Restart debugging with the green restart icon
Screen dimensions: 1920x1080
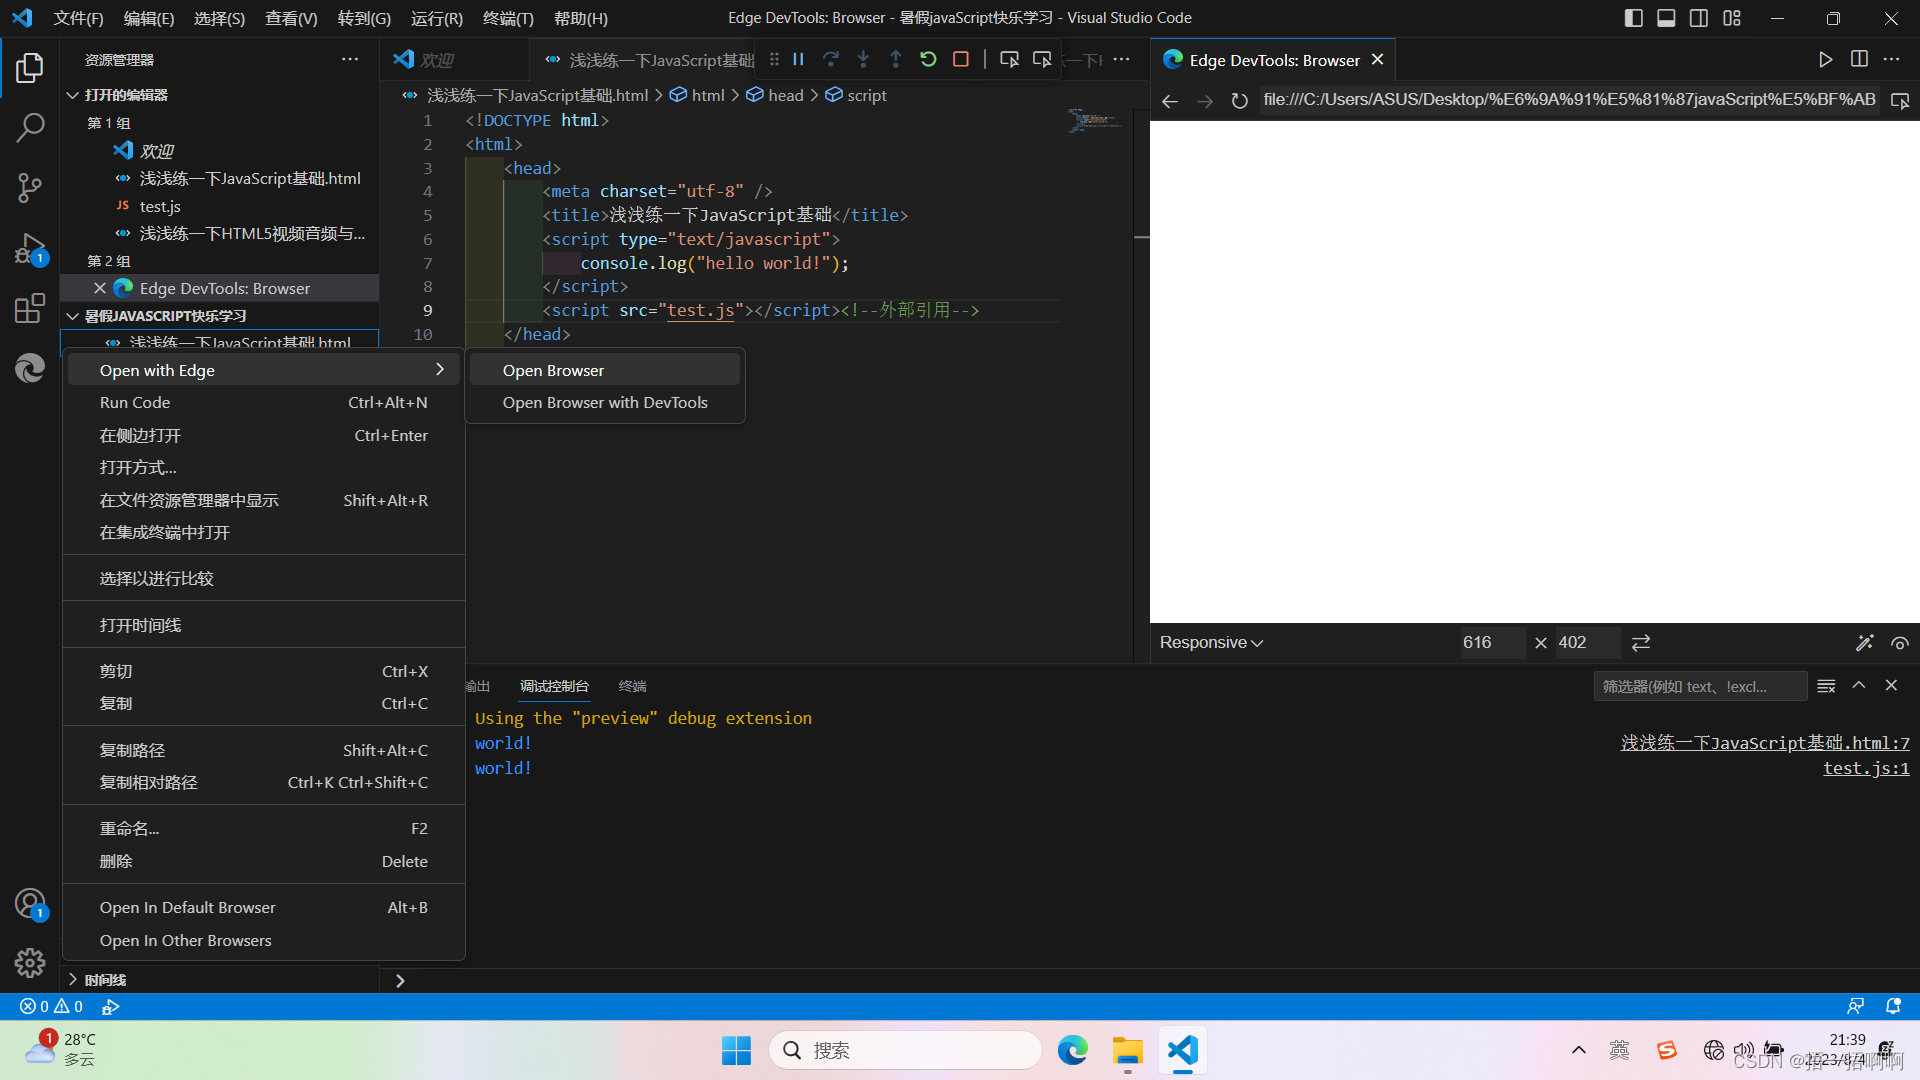pyautogui.click(x=928, y=59)
